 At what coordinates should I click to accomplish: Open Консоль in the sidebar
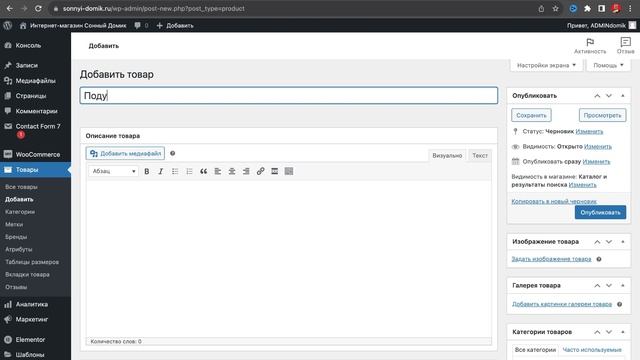click(x=35, y=45)
